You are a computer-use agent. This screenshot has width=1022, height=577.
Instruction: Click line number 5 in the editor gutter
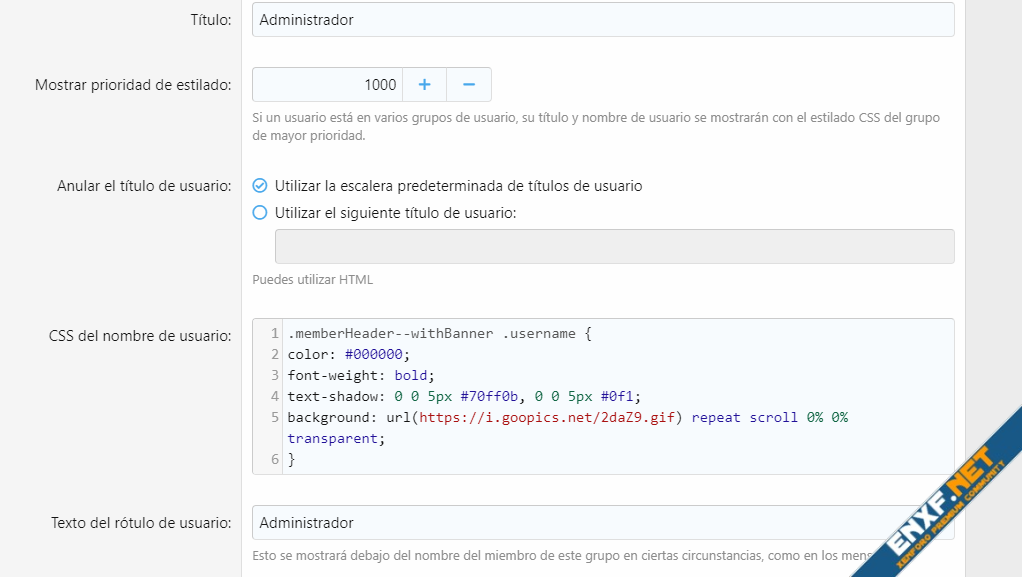click(274, 417)
